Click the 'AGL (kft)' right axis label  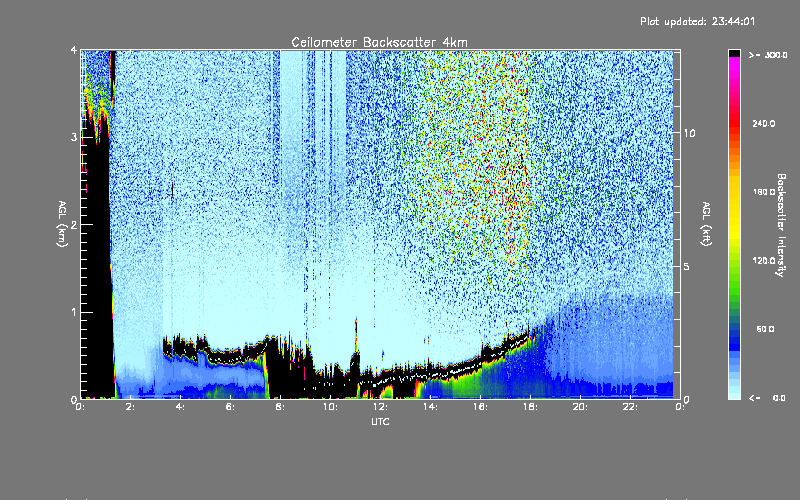[707, 224]
